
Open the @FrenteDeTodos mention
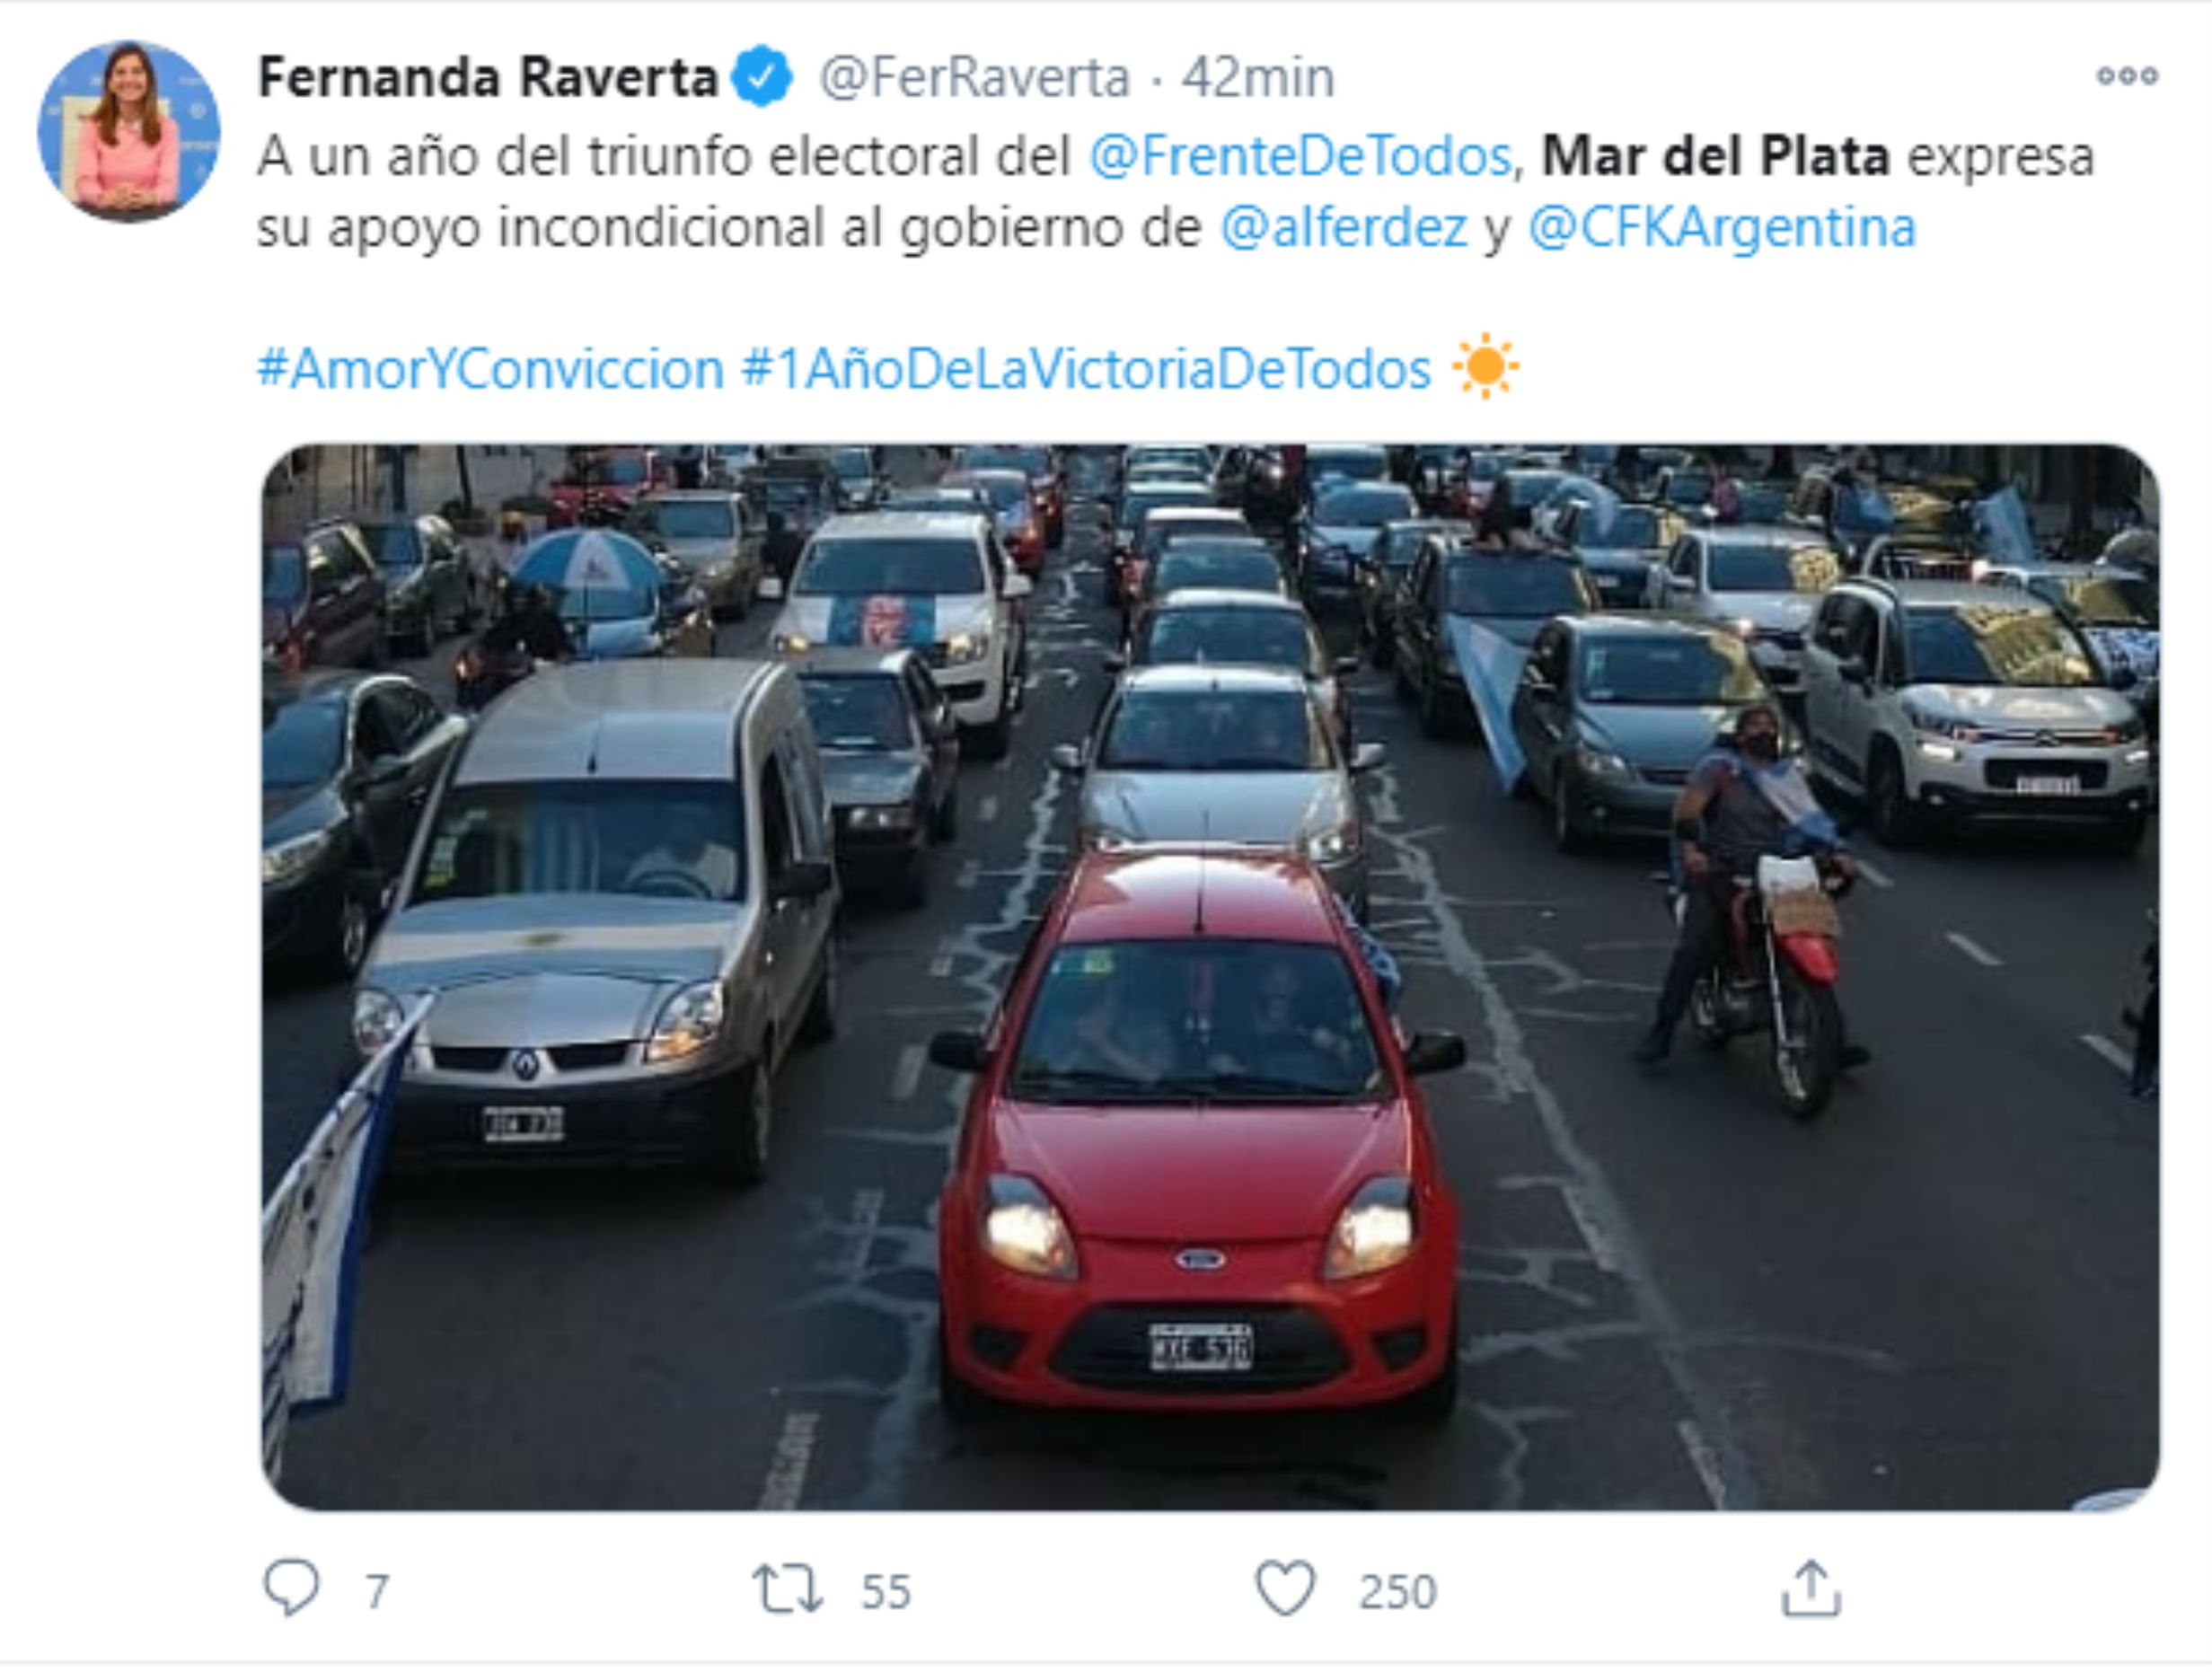(1300, 156)
